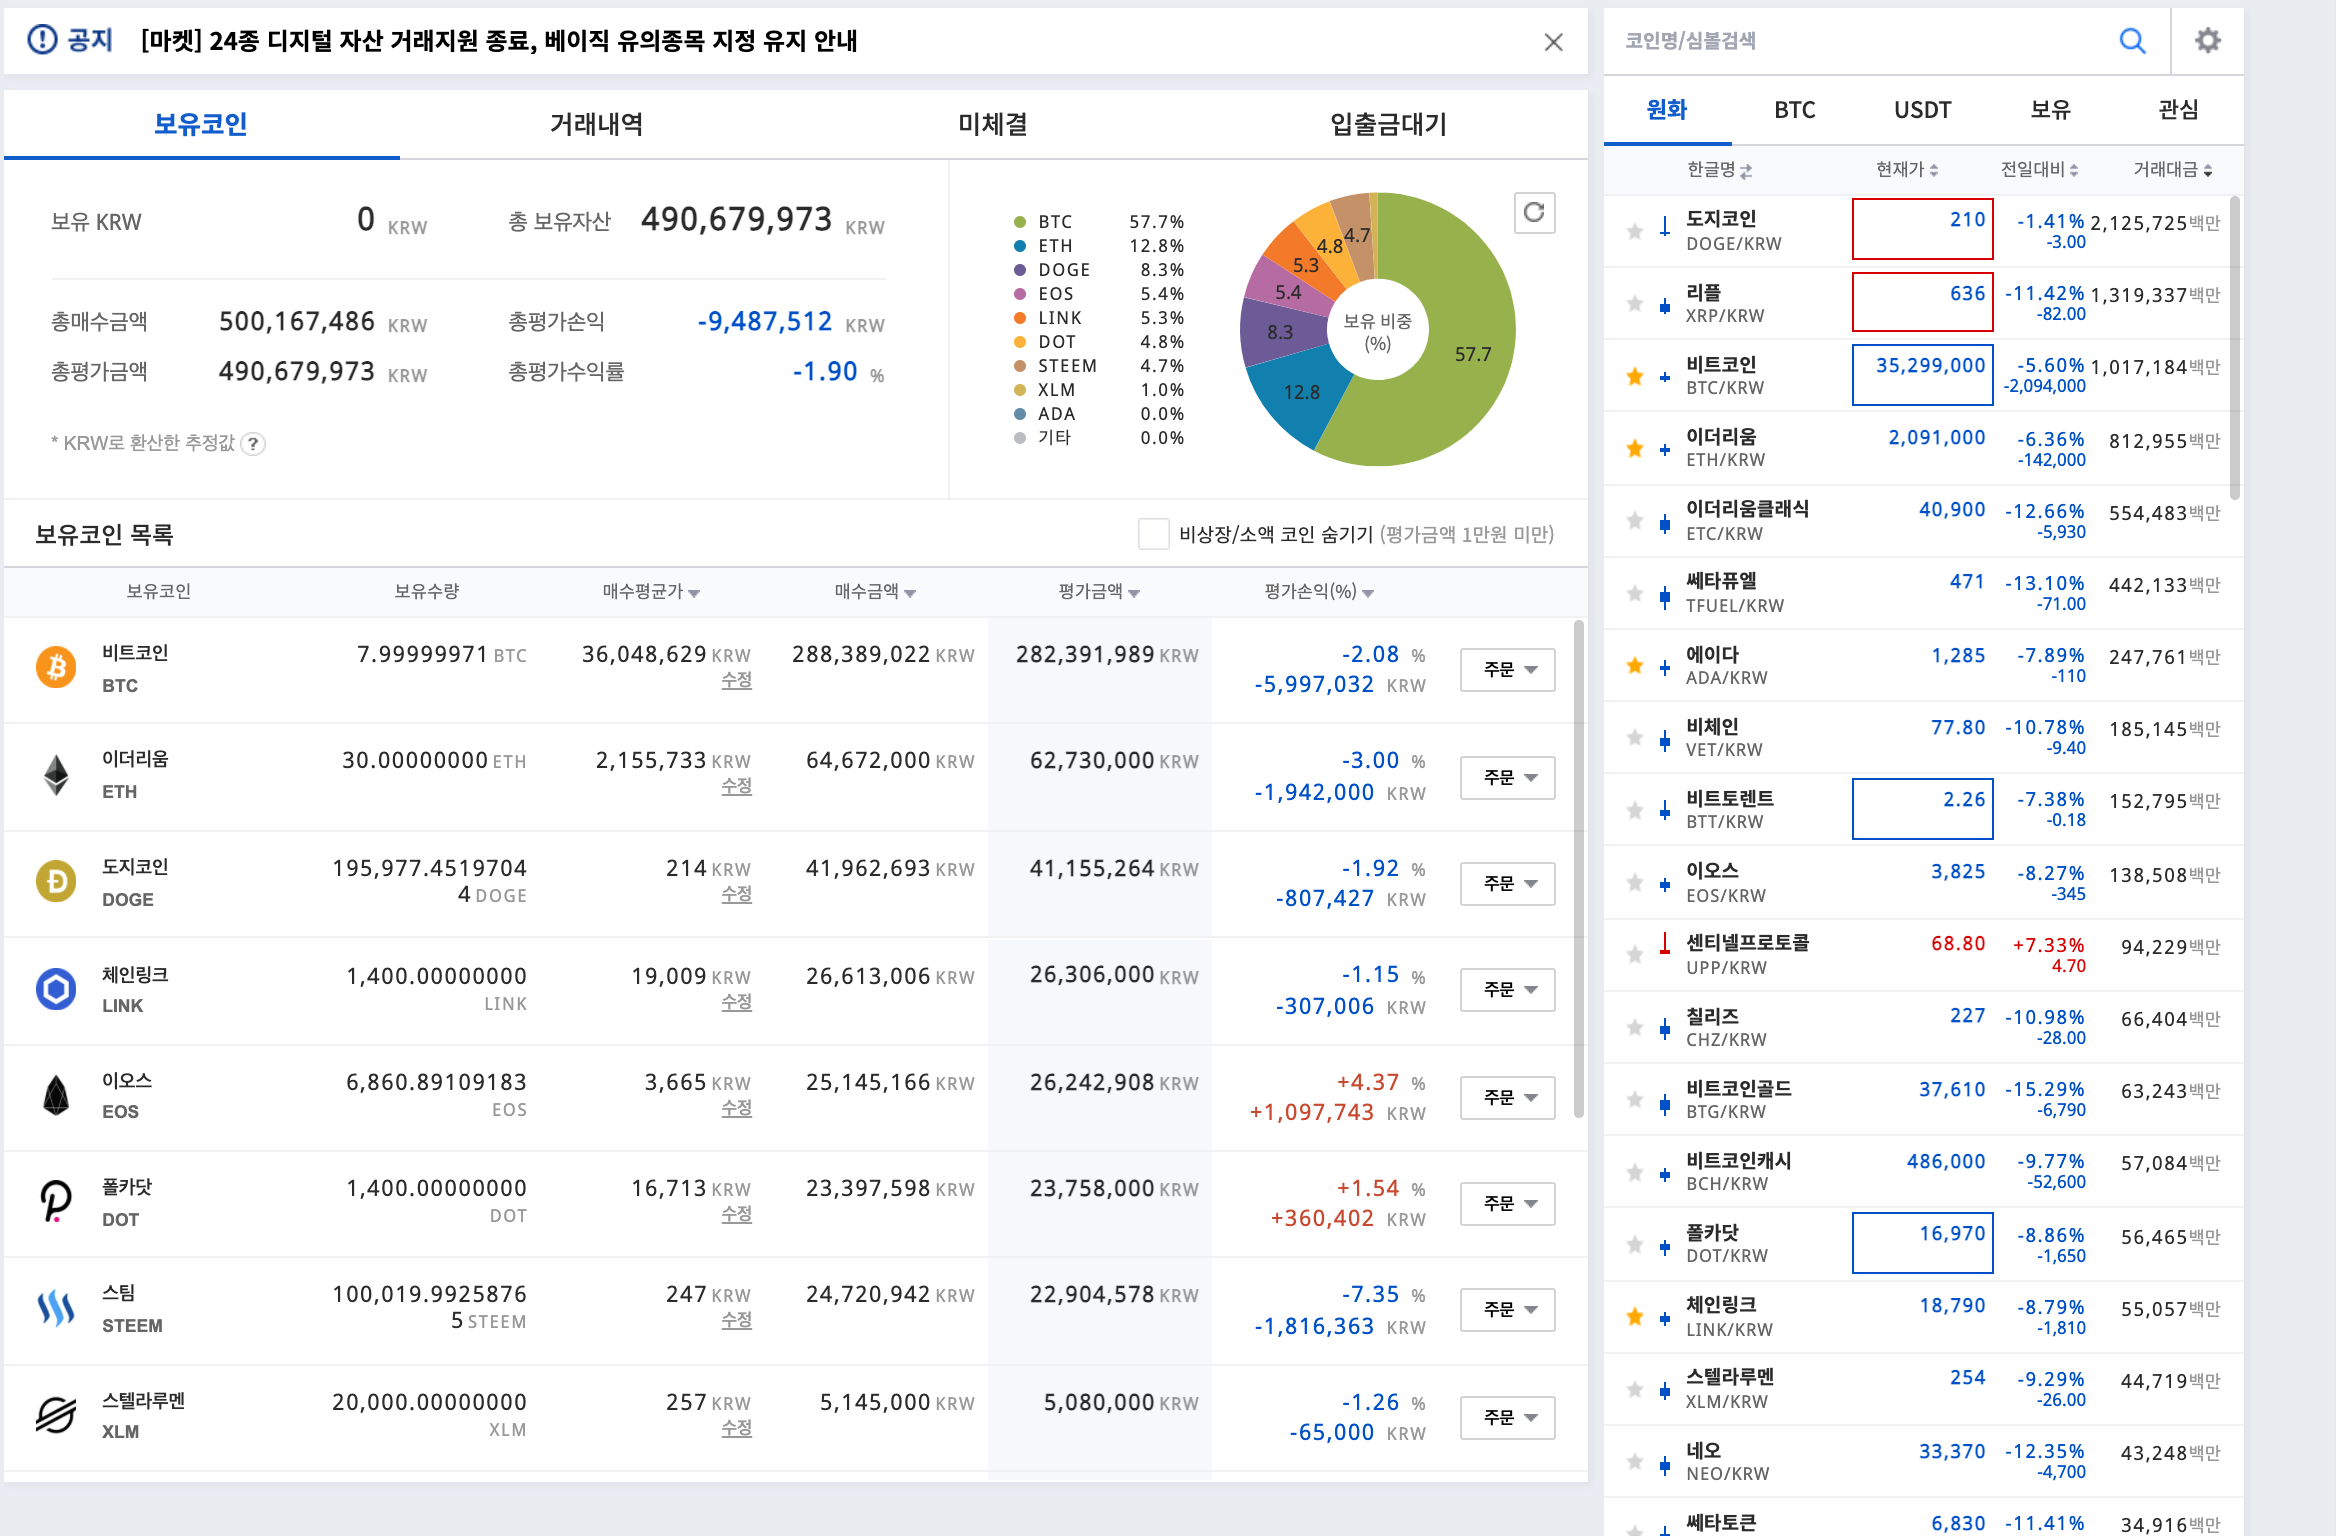2336x1536 pixels.
Task: Sort holdings by 평가금액 column arrow
Action: point(1134,593)
